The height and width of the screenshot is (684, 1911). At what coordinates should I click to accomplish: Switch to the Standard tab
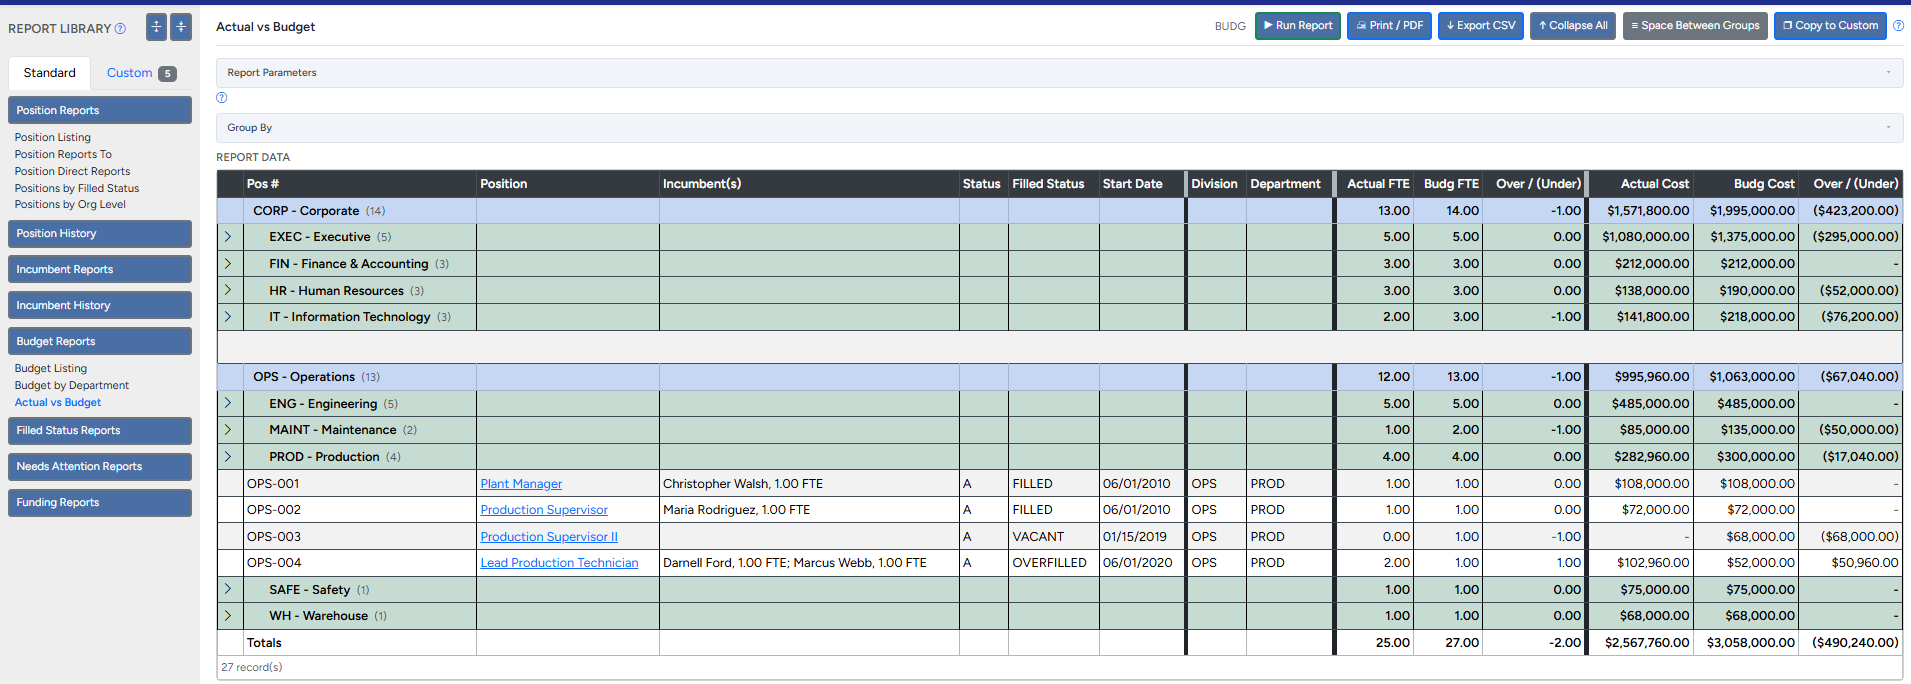tap(50, 73)
